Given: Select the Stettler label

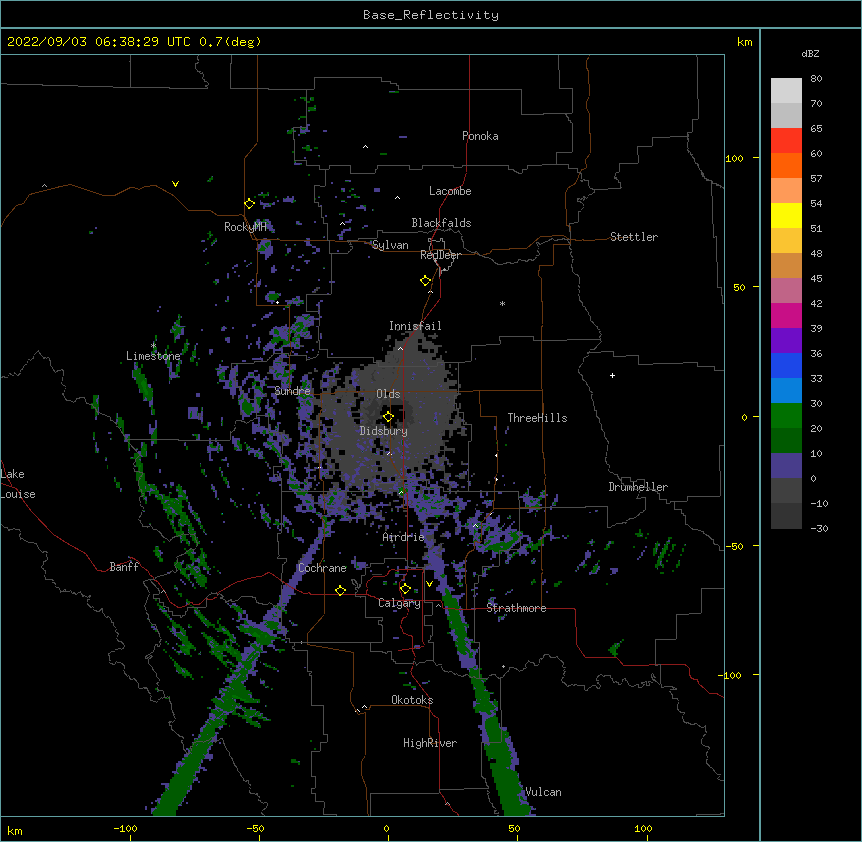Looking at the screenshot, I should (634, 237).
